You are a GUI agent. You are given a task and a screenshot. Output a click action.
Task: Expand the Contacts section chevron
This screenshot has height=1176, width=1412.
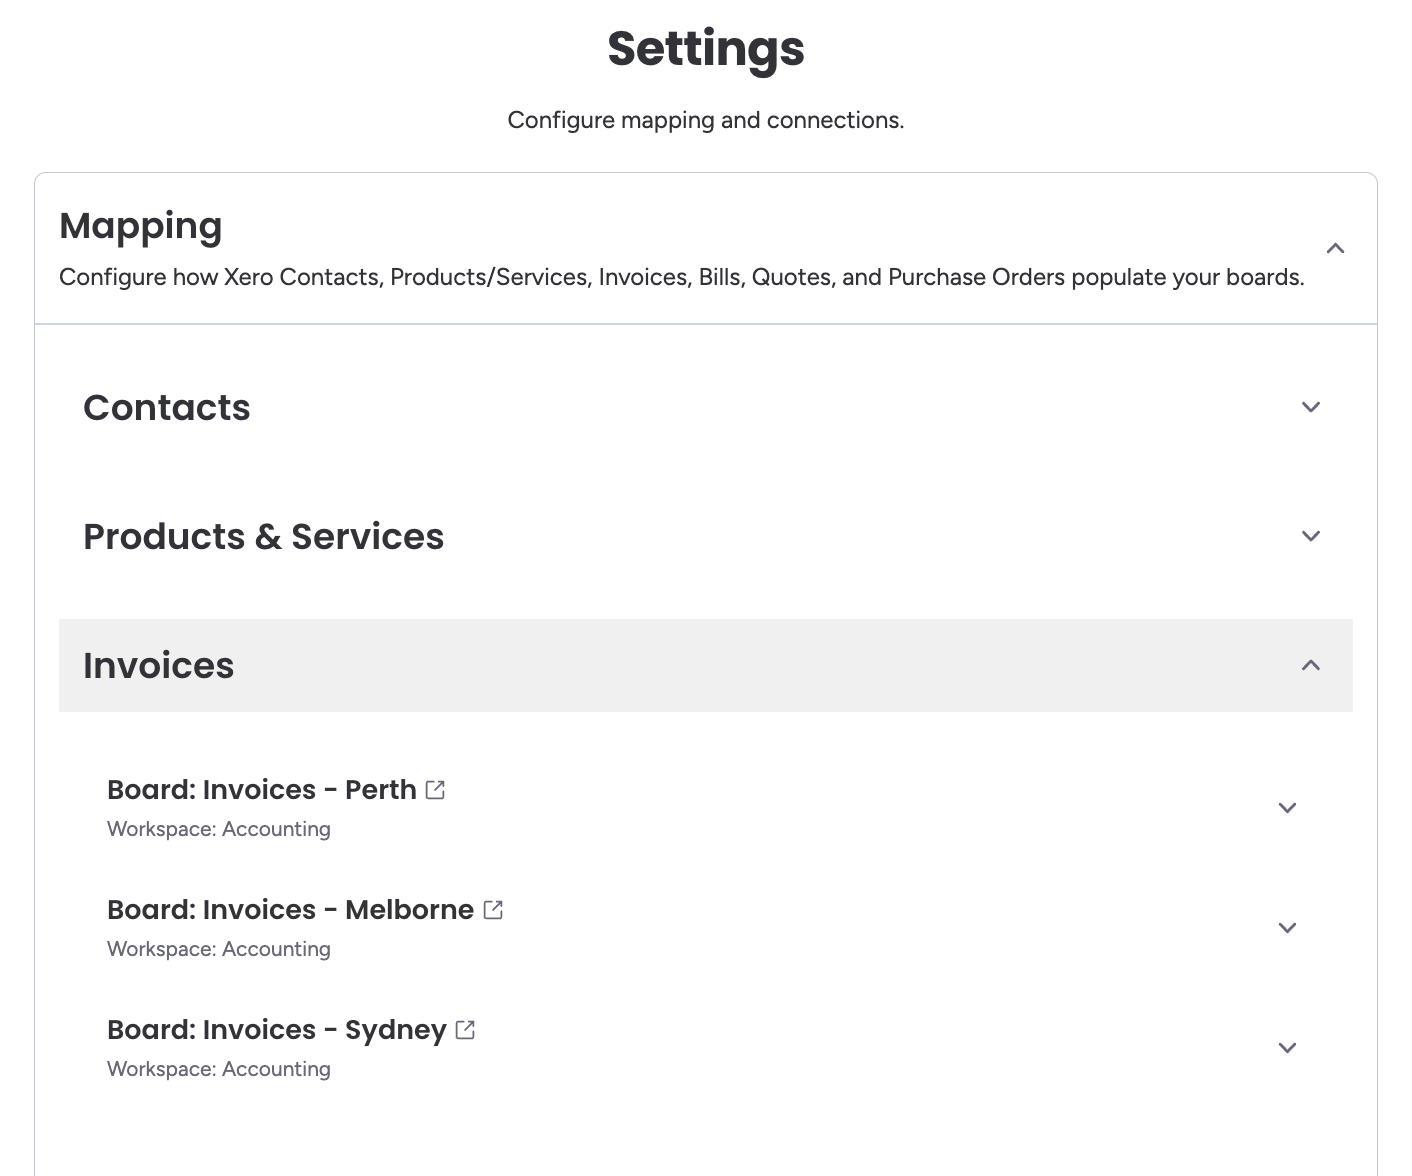[1311, 407]
